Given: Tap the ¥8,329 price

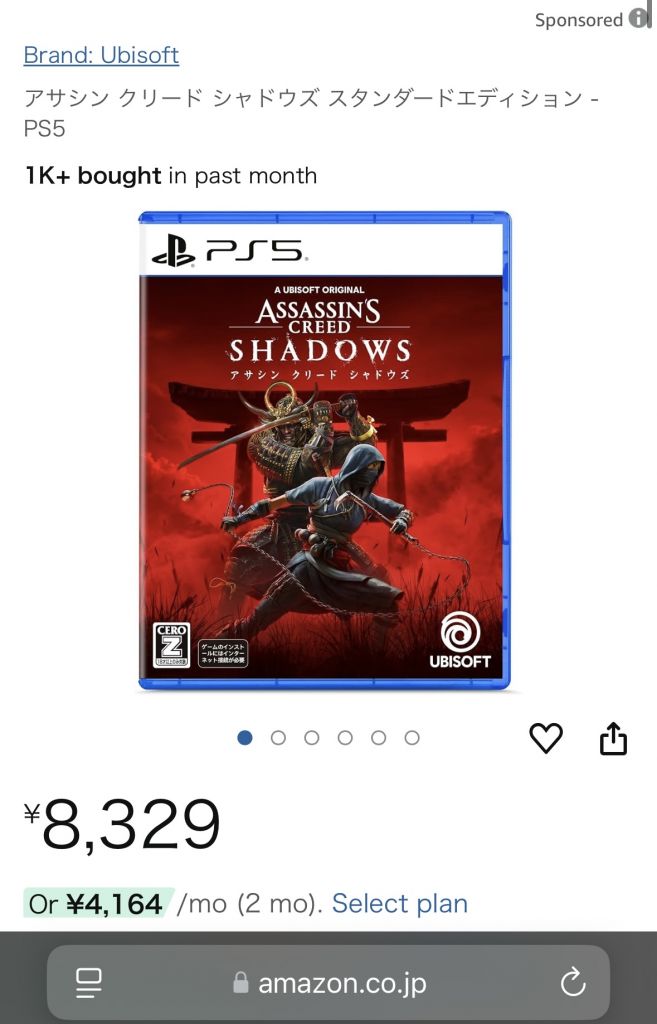Looking at the screenshot, I should pyautogui.click(x=122, y=825).
